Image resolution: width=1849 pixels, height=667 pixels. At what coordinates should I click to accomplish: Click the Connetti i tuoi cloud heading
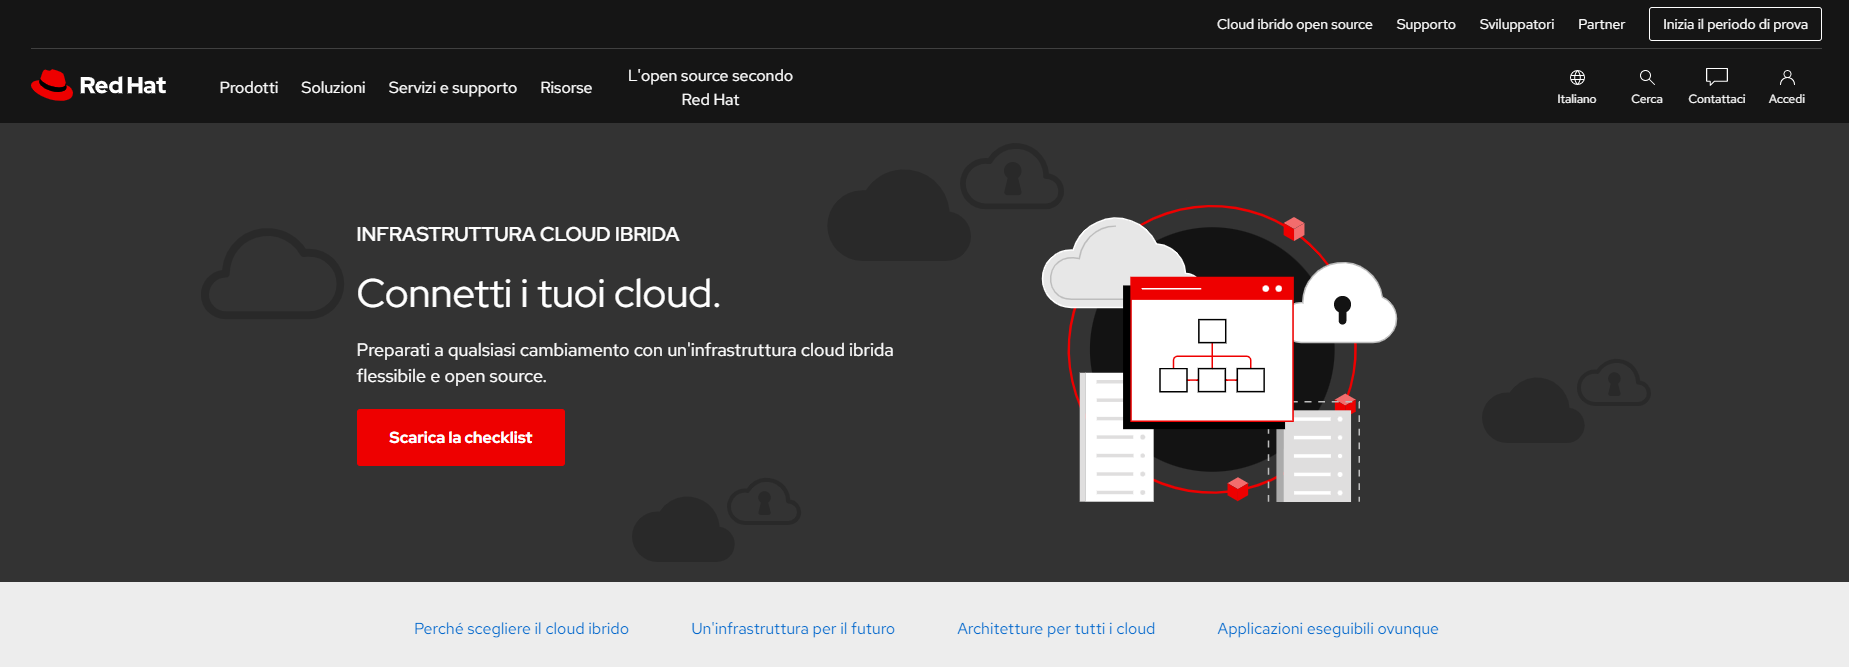(x=538, y=294)
